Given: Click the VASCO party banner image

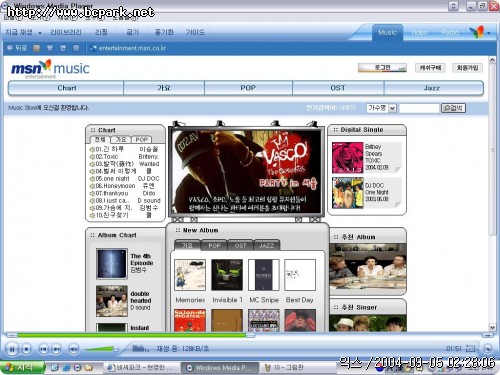Looking at the screenshot, I should 246,172.
